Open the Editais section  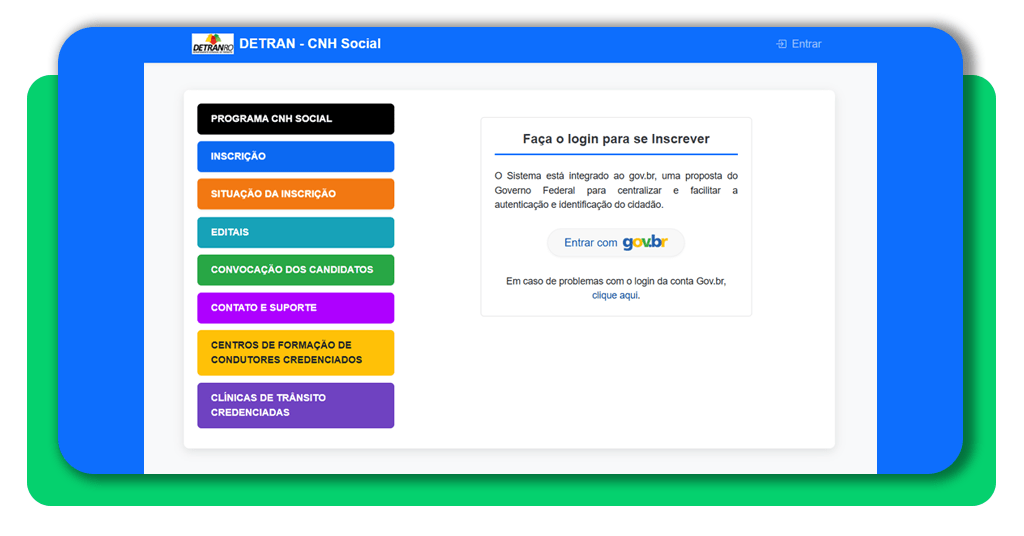[x=296, y=232]
